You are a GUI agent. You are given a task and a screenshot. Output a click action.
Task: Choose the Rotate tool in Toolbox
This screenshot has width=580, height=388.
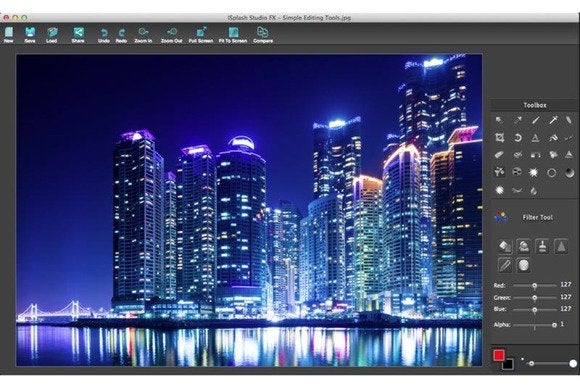517,138
